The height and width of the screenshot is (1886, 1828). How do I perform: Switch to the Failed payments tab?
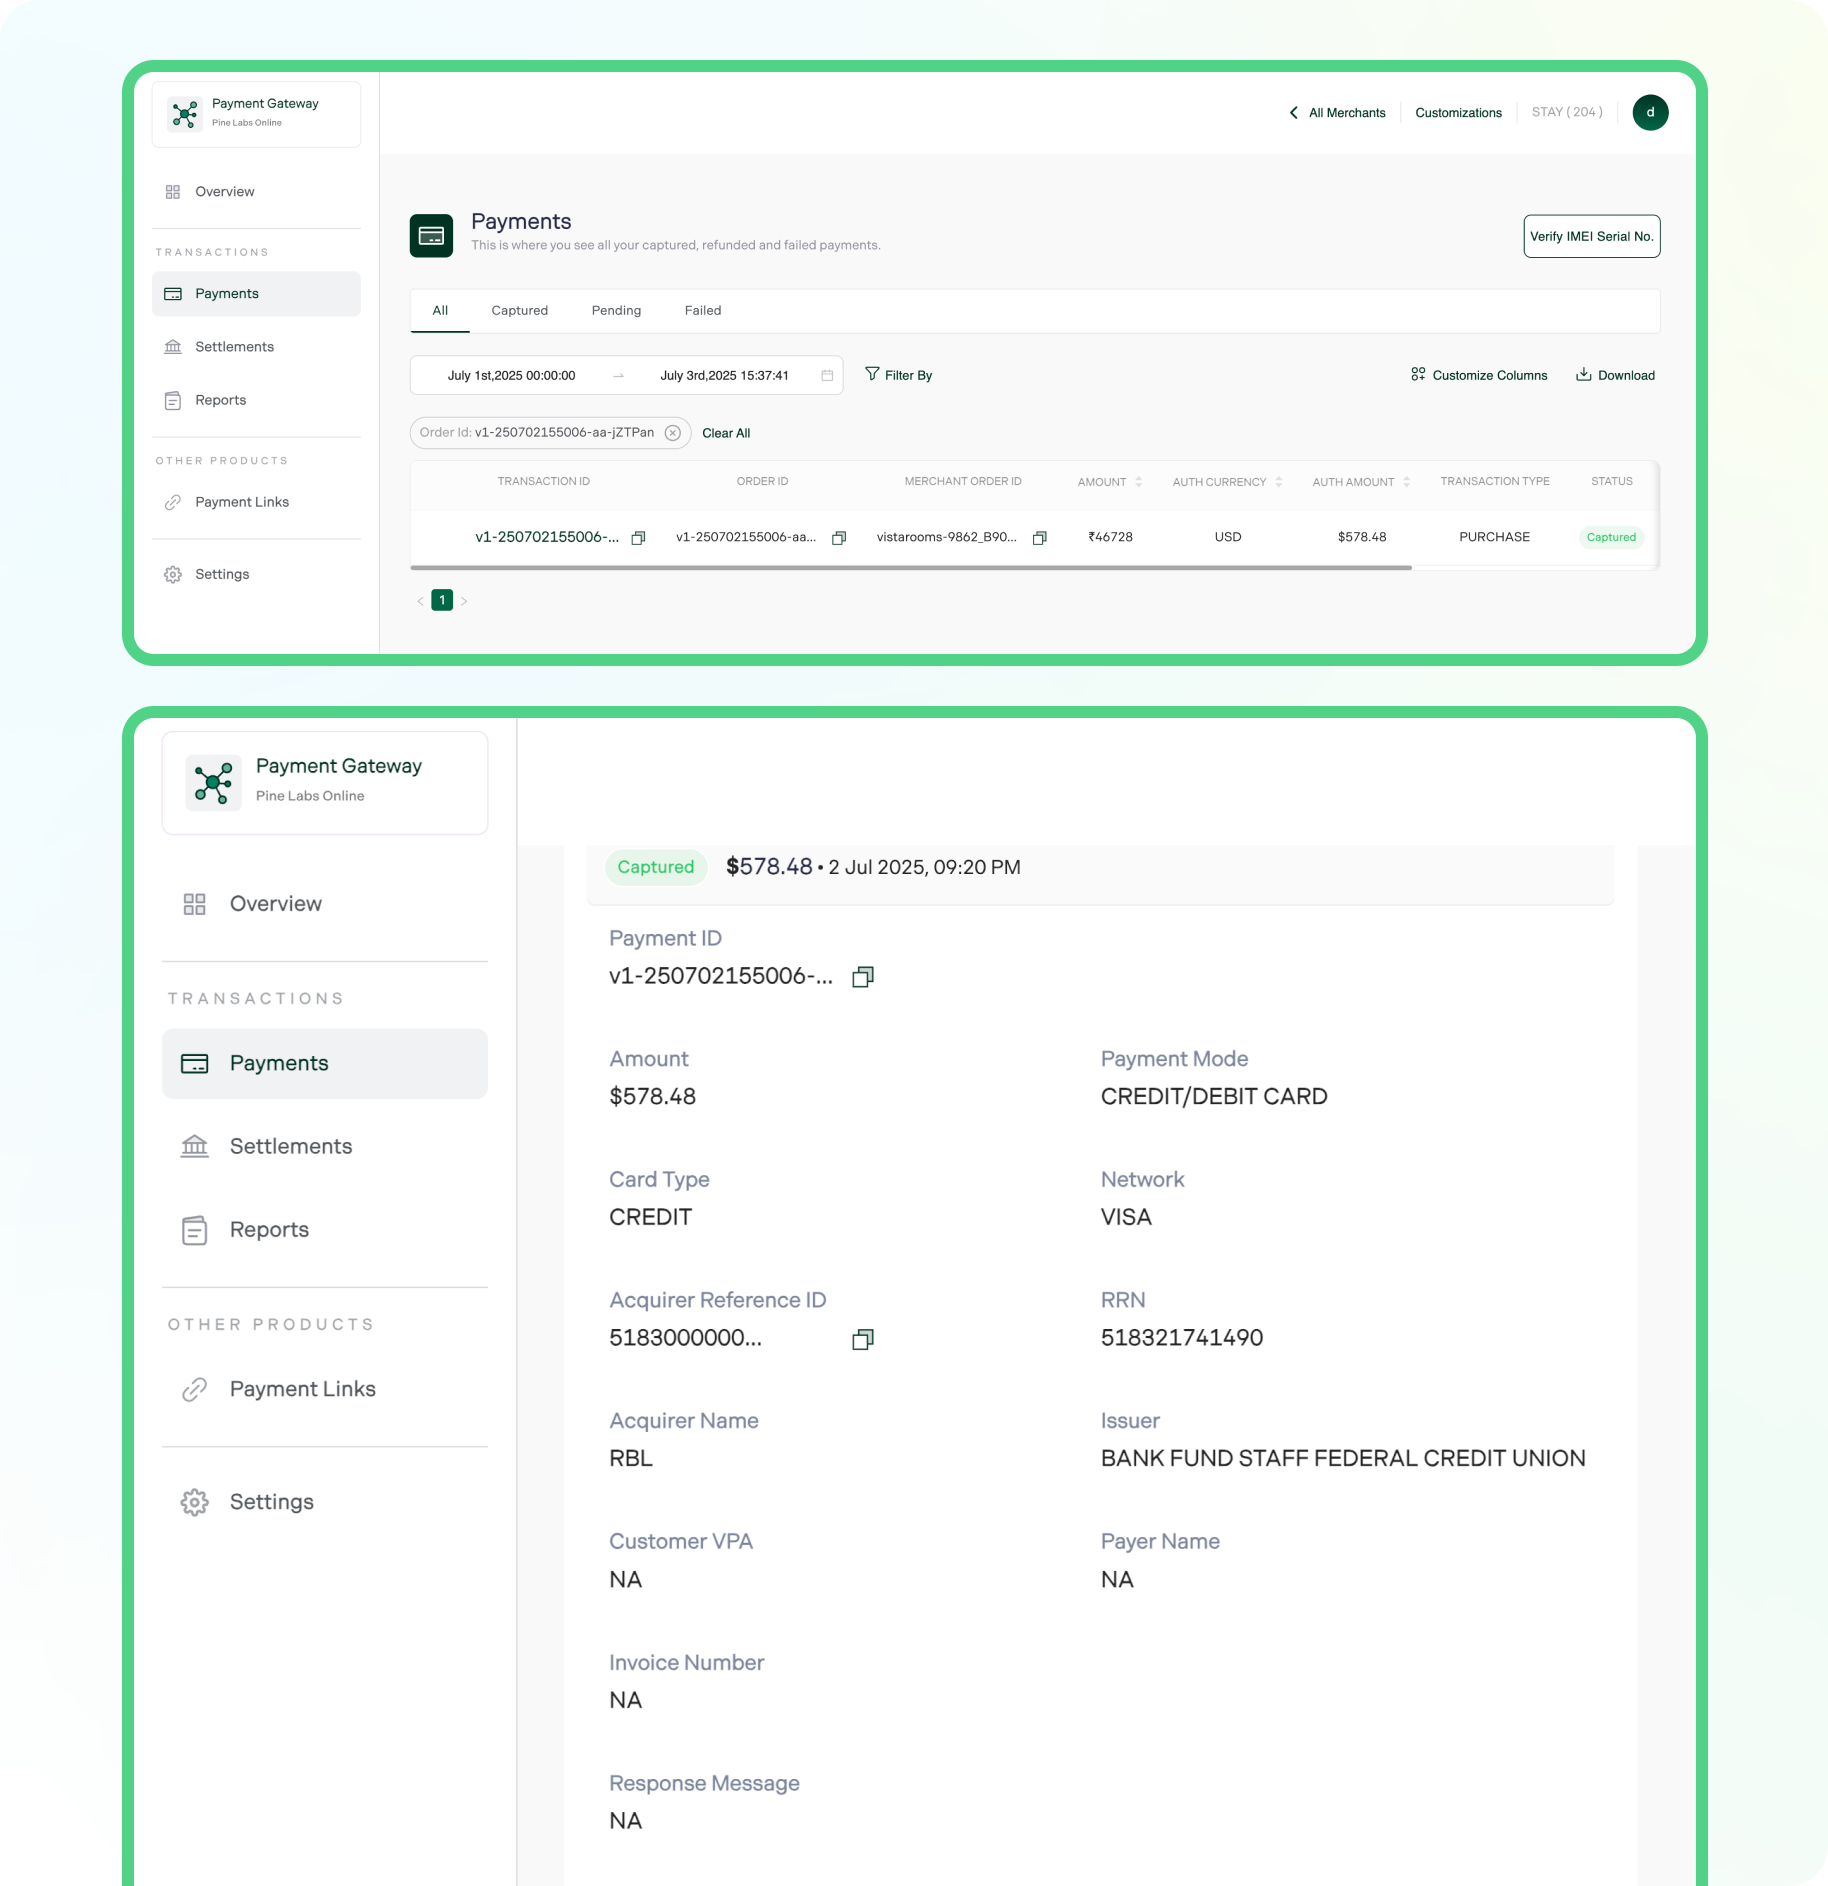(703, 310)
